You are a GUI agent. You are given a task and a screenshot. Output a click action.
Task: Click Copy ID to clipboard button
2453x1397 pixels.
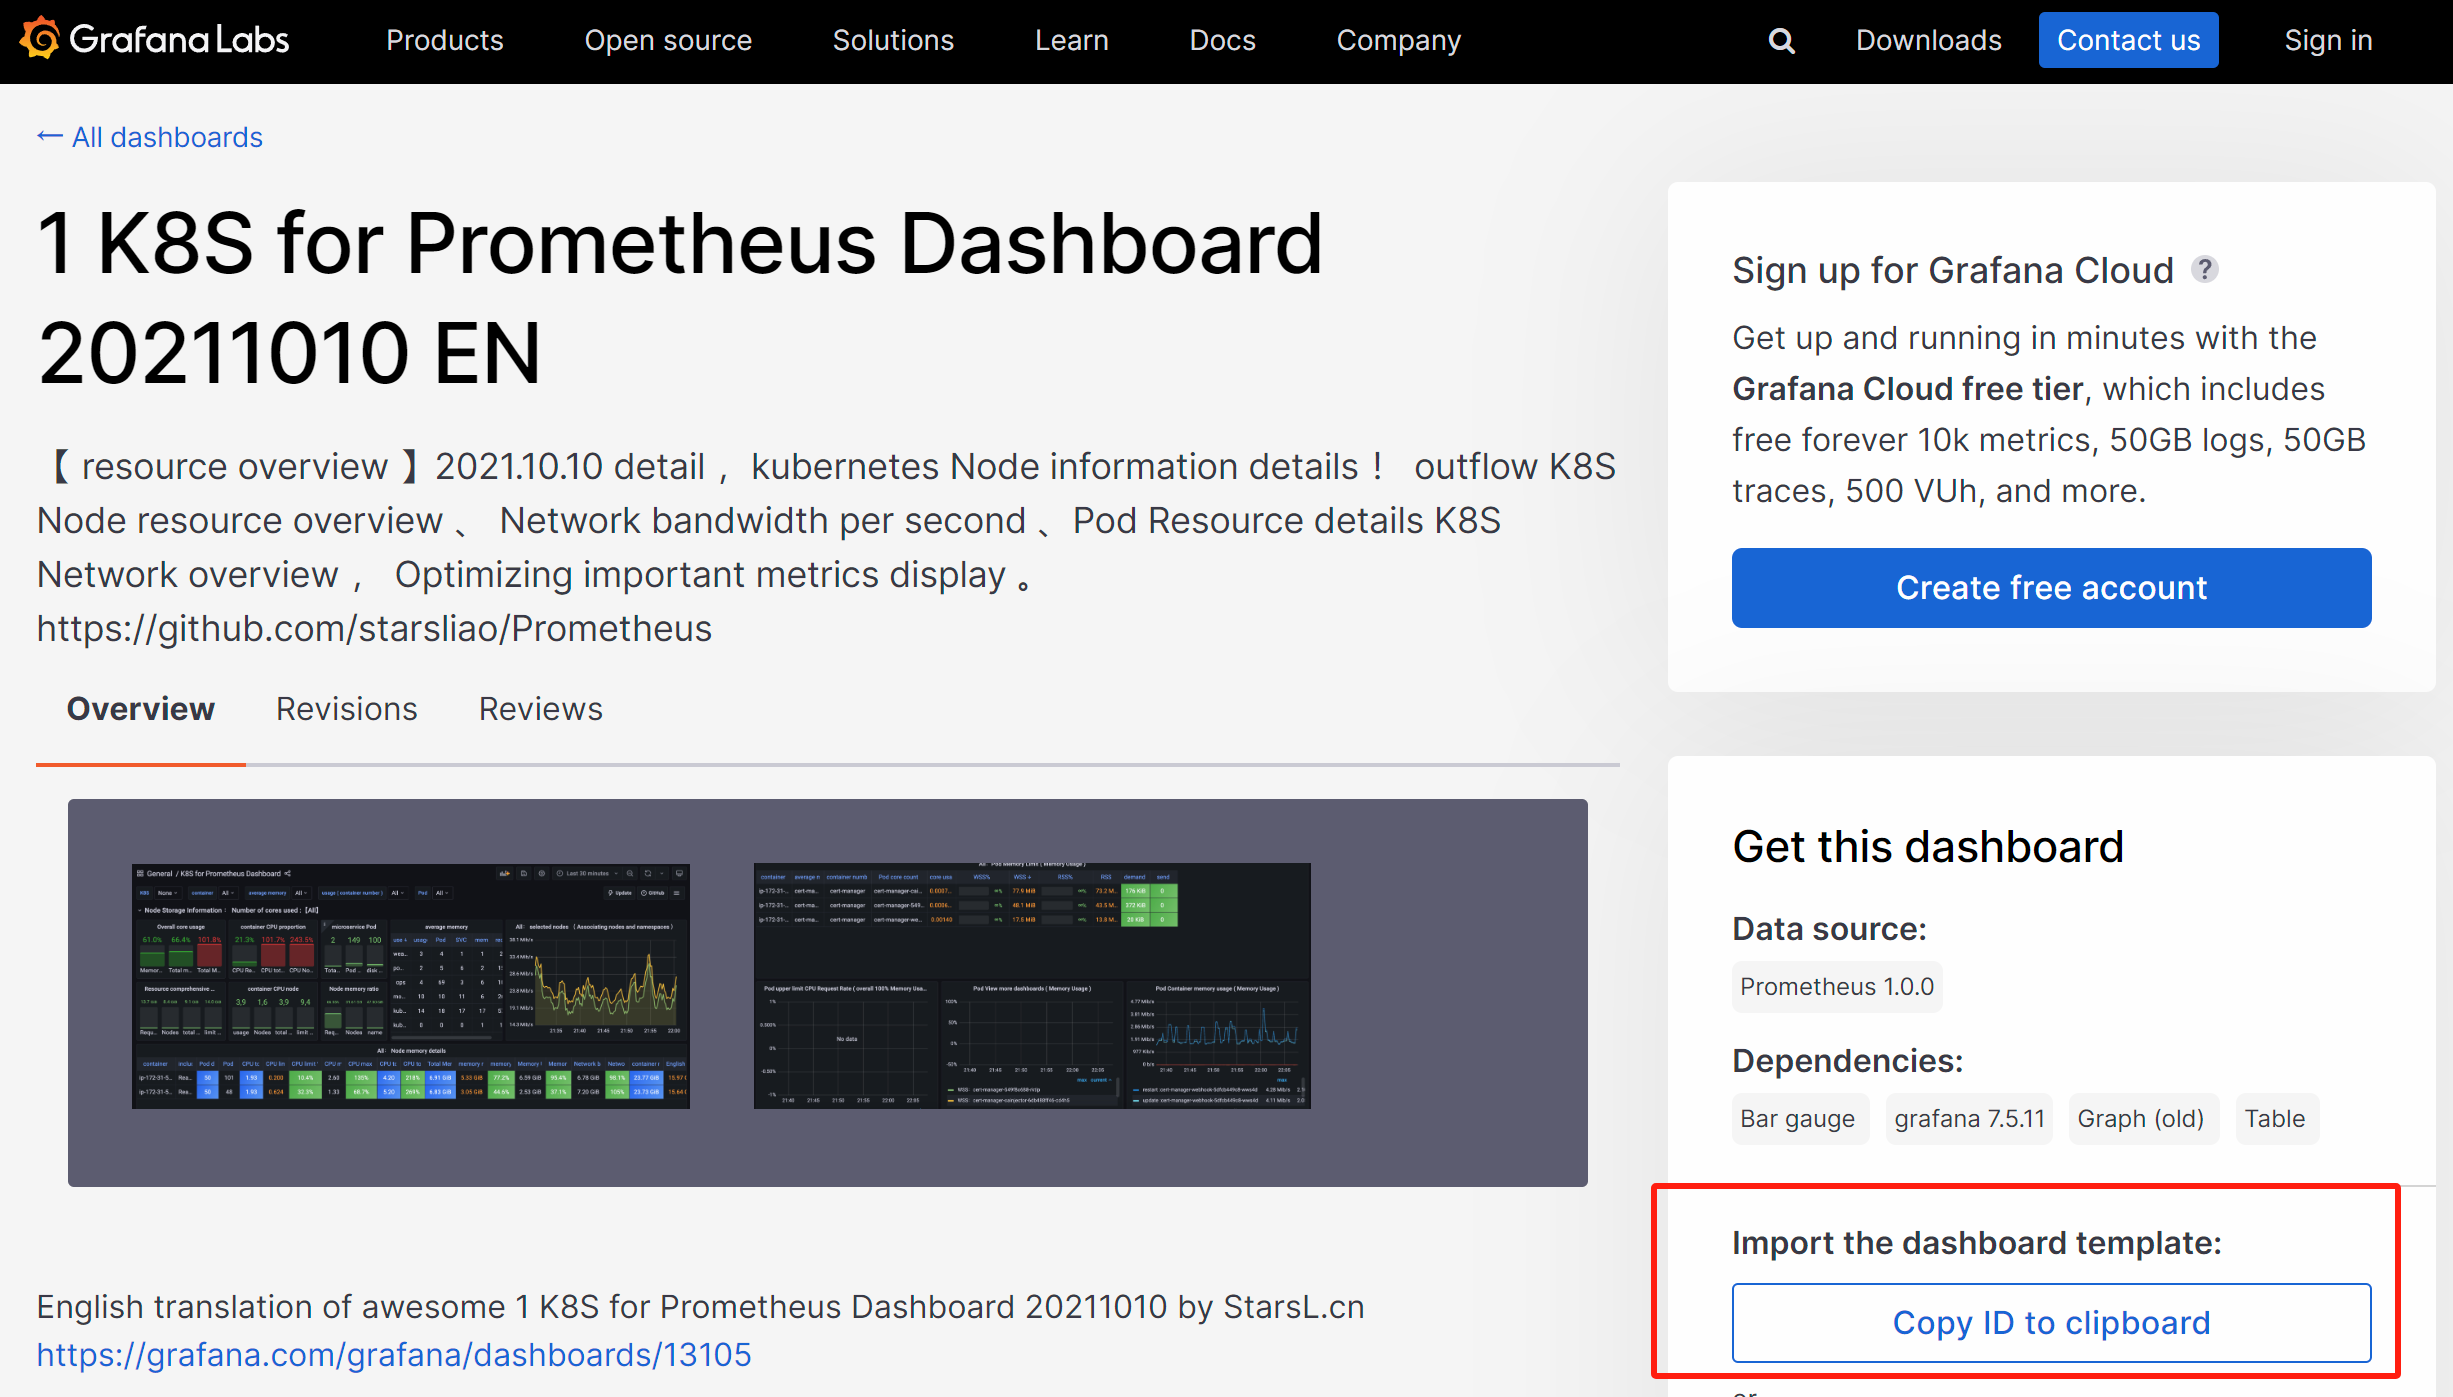point(2051,1322)
